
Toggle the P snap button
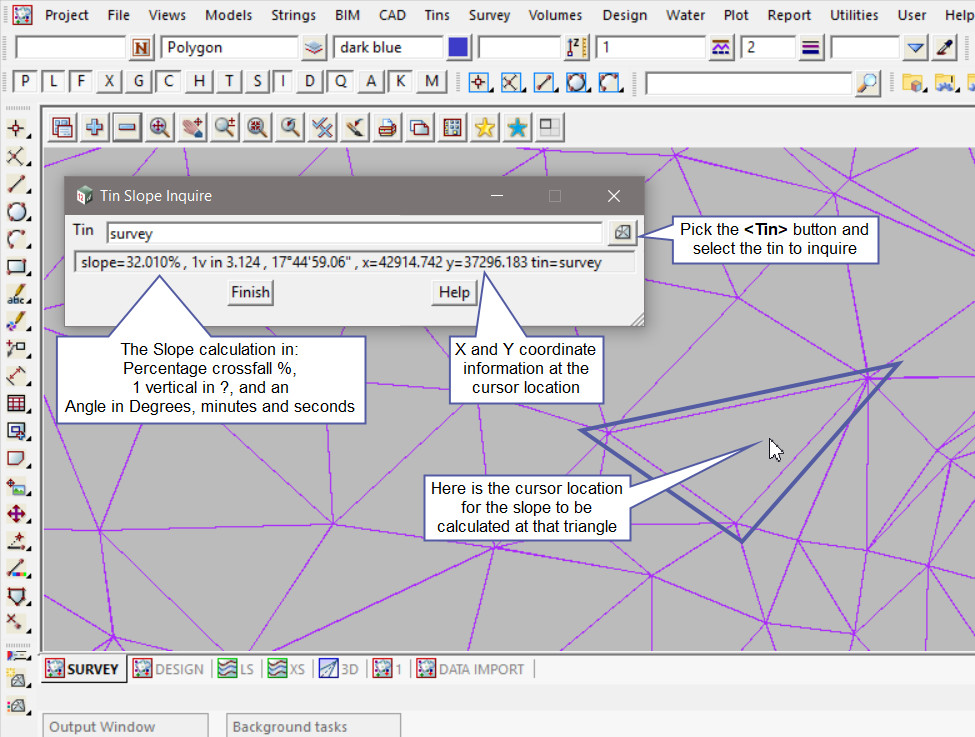click(x=24, y=82)
